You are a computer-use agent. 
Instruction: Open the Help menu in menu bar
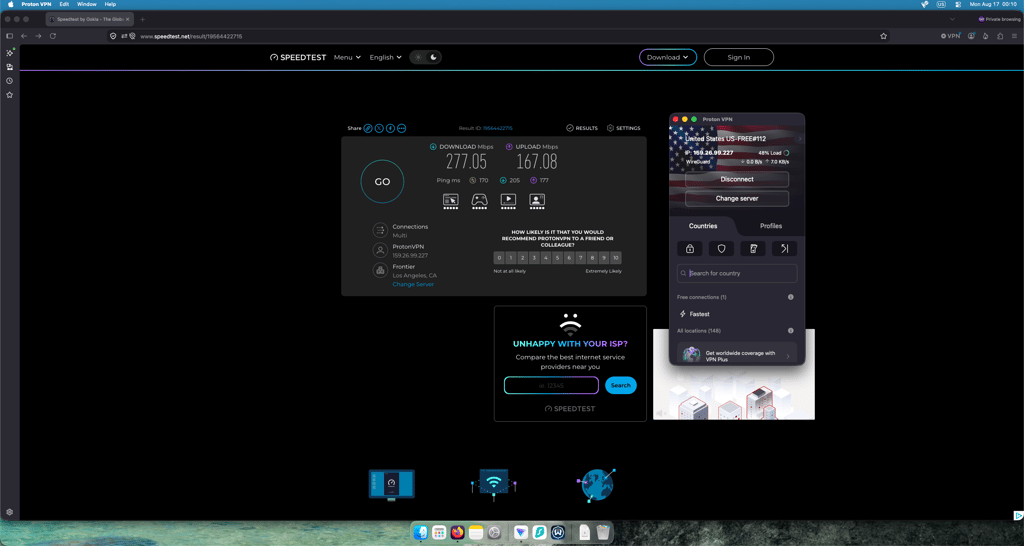point(110,4)
